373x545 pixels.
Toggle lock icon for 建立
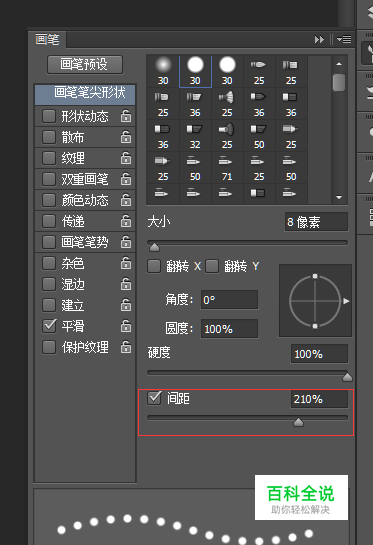[x=126, y=305]
